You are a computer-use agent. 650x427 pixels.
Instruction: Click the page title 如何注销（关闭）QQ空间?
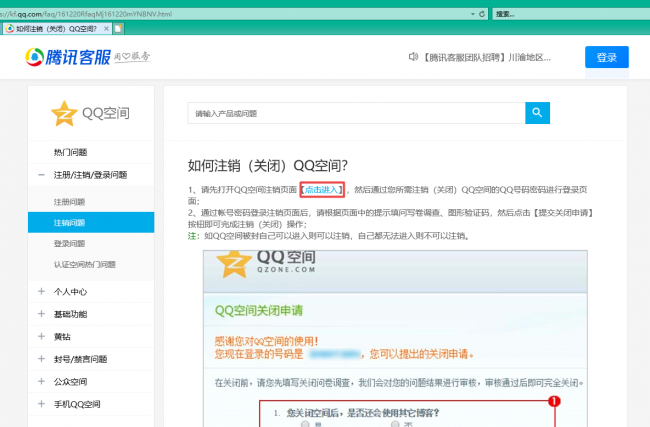[268, 165]
